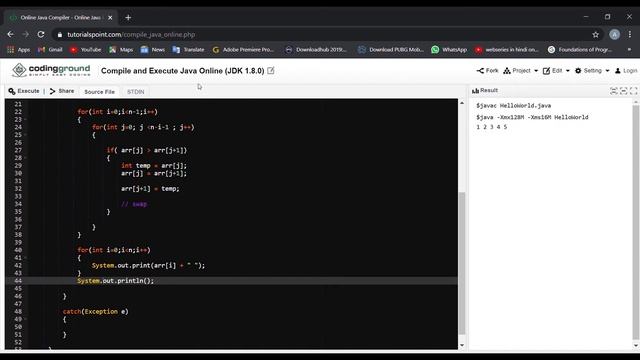640x360 pixels.
Task: Select the Online Java Compiler browser tab
Action: click(x=60, y=18)
